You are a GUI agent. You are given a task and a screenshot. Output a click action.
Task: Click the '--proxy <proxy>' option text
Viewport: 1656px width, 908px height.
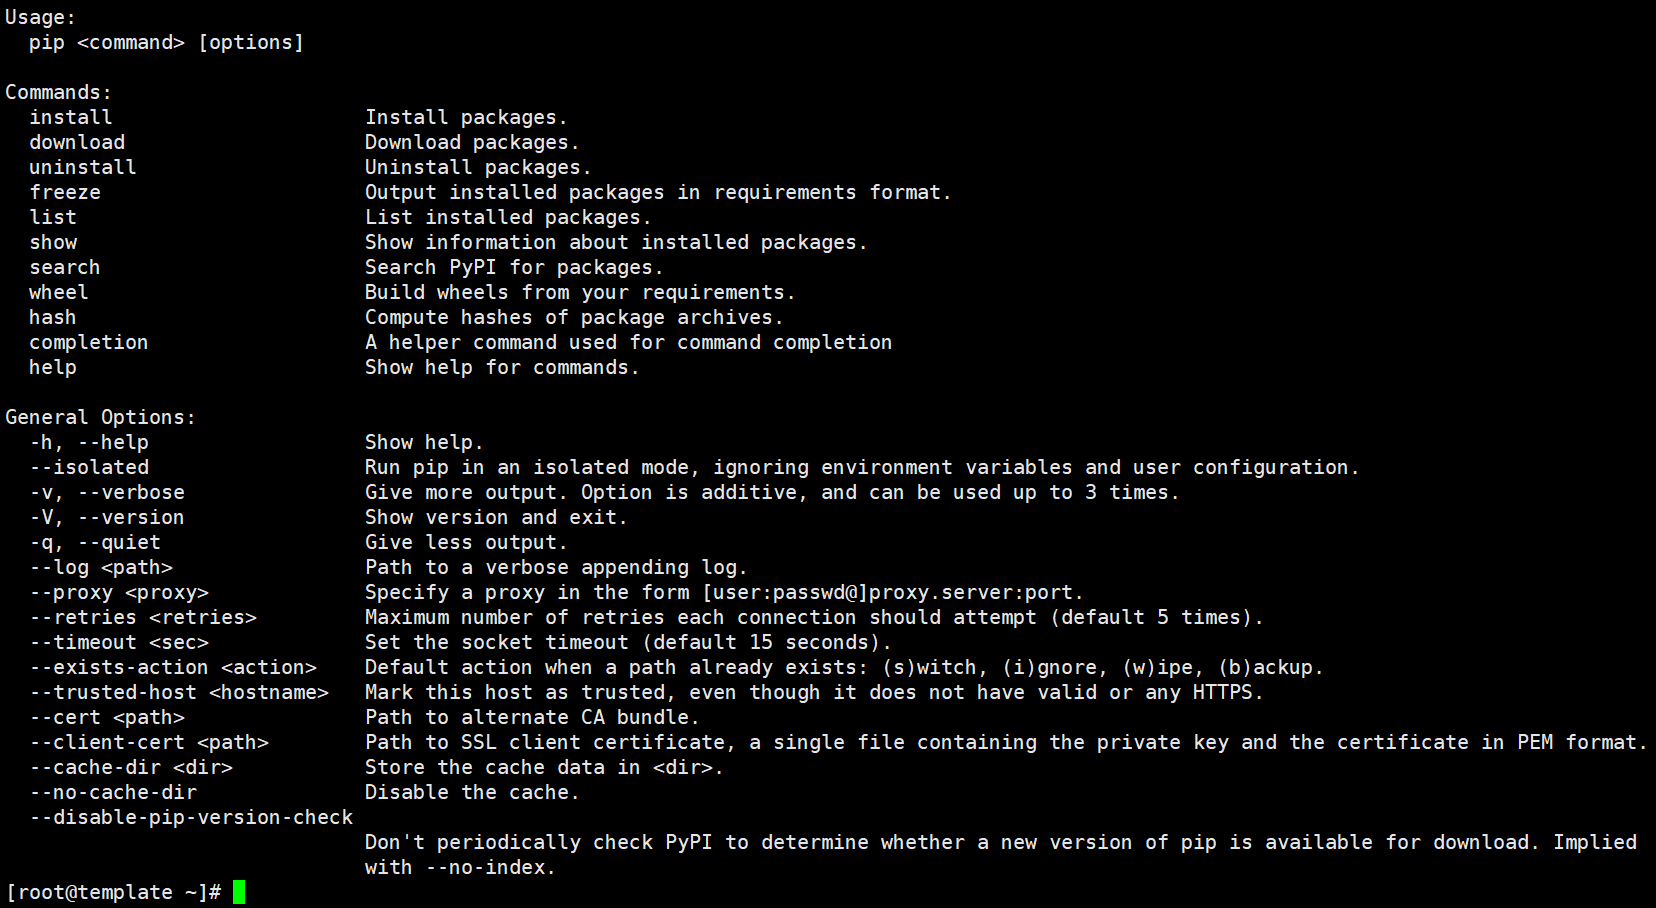(x=119, y=592)
